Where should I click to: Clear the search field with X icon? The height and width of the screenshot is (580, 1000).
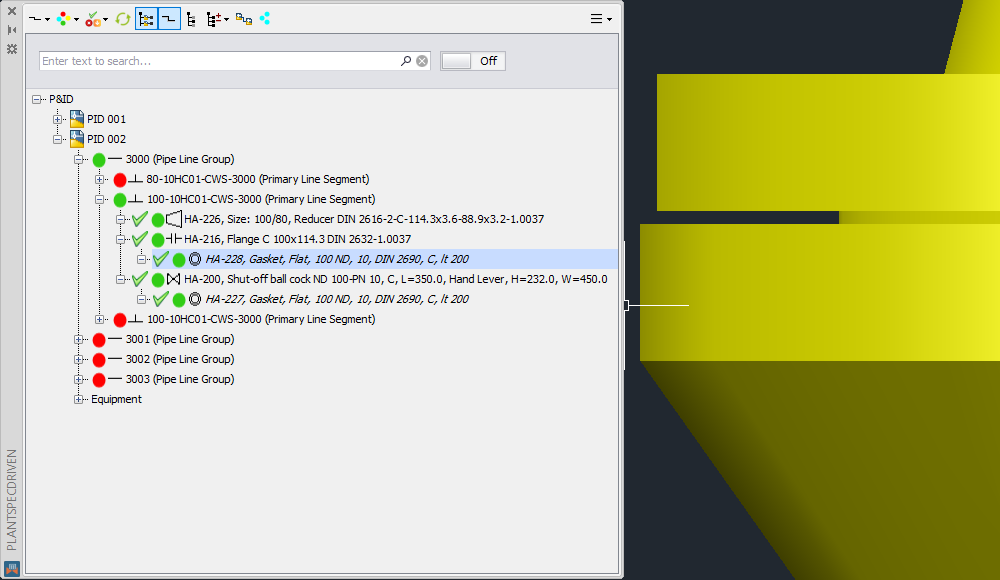click(422, 61)
